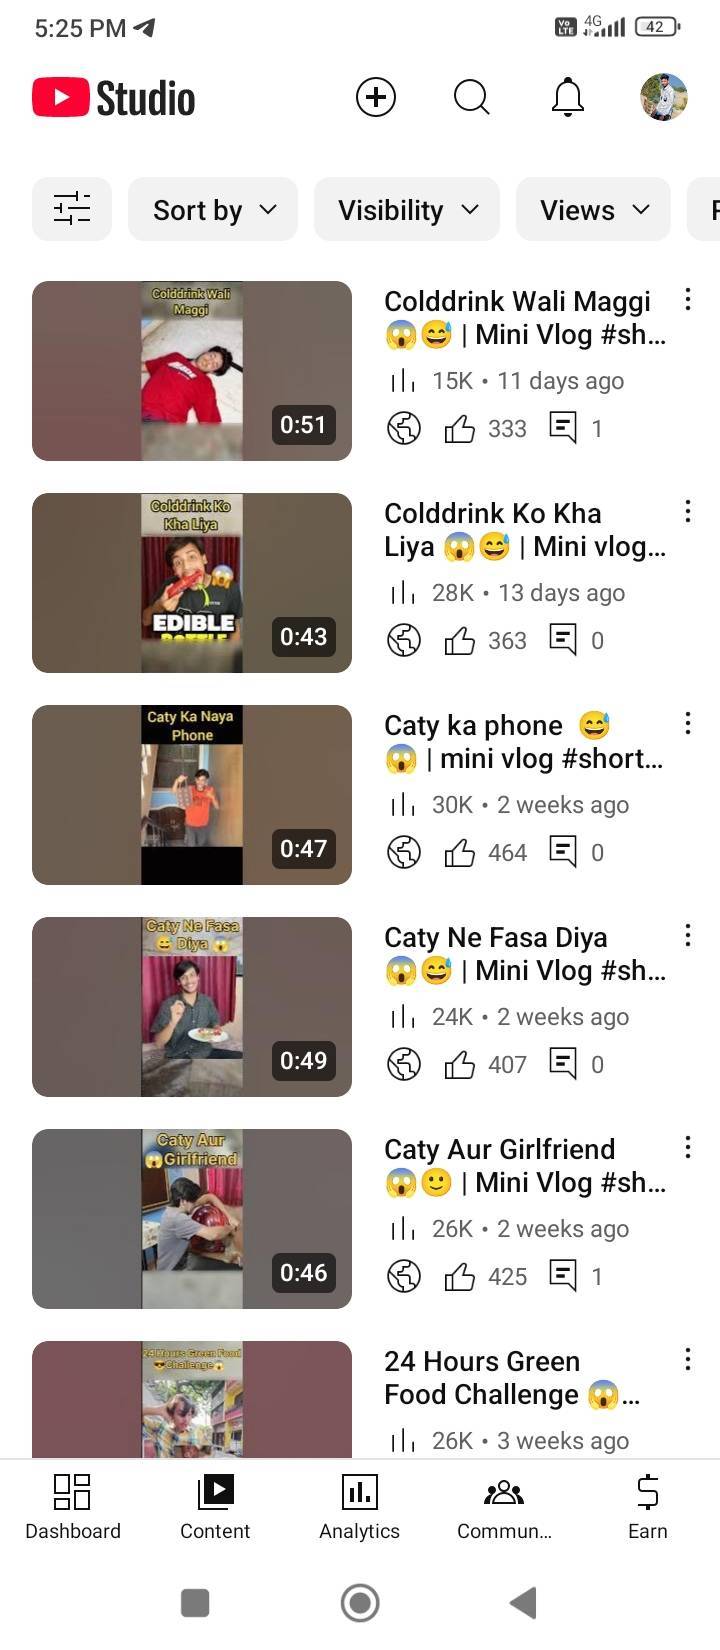Open the account profile avatar
Viewport: 720px width, 1650px height.
pyautogui.click(x=663, y=97)
